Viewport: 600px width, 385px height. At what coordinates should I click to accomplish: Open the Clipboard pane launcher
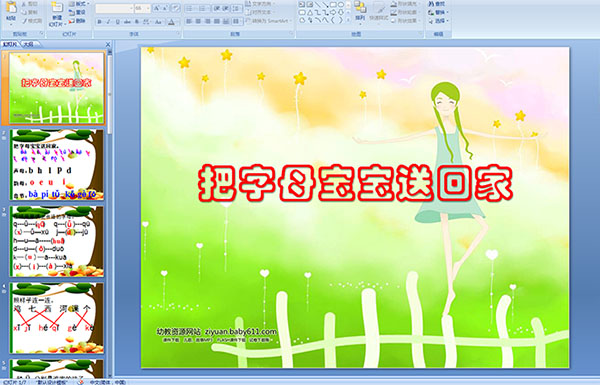coord(41,34)
